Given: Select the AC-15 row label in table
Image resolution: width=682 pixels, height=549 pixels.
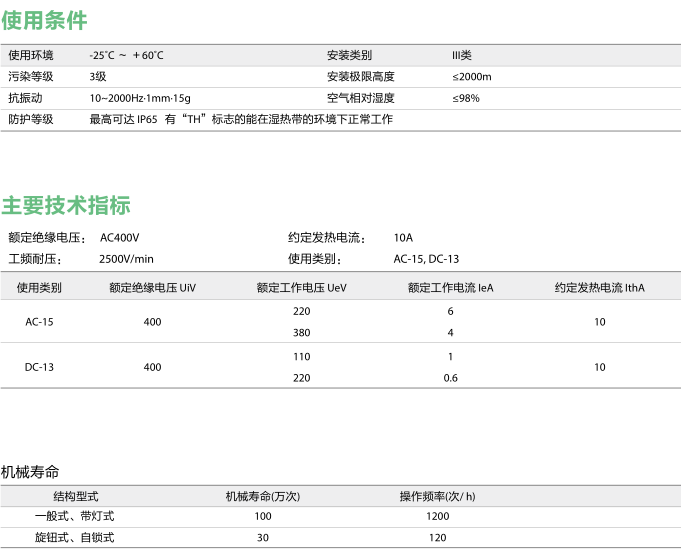Looking at the screenshot, I should (39, 322).
